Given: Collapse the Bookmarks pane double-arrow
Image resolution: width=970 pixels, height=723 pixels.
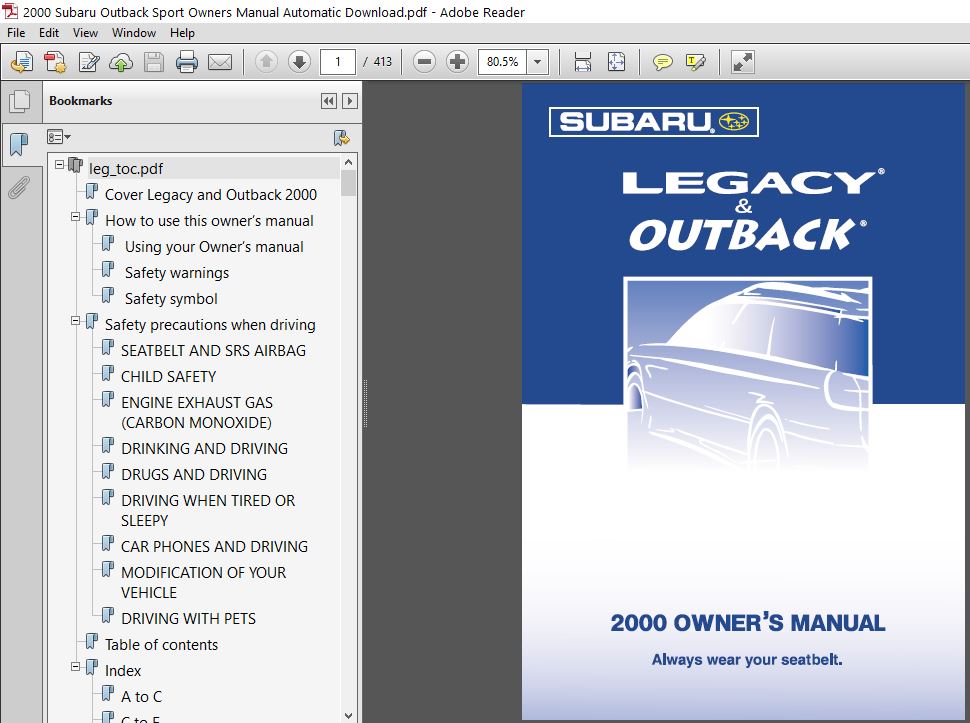Looking at the screenshot, I should tap(329, 101).
